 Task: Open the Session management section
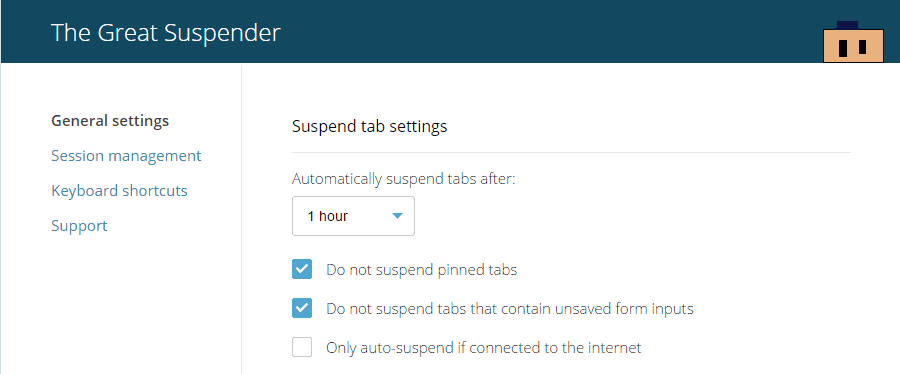coord(126,156)
